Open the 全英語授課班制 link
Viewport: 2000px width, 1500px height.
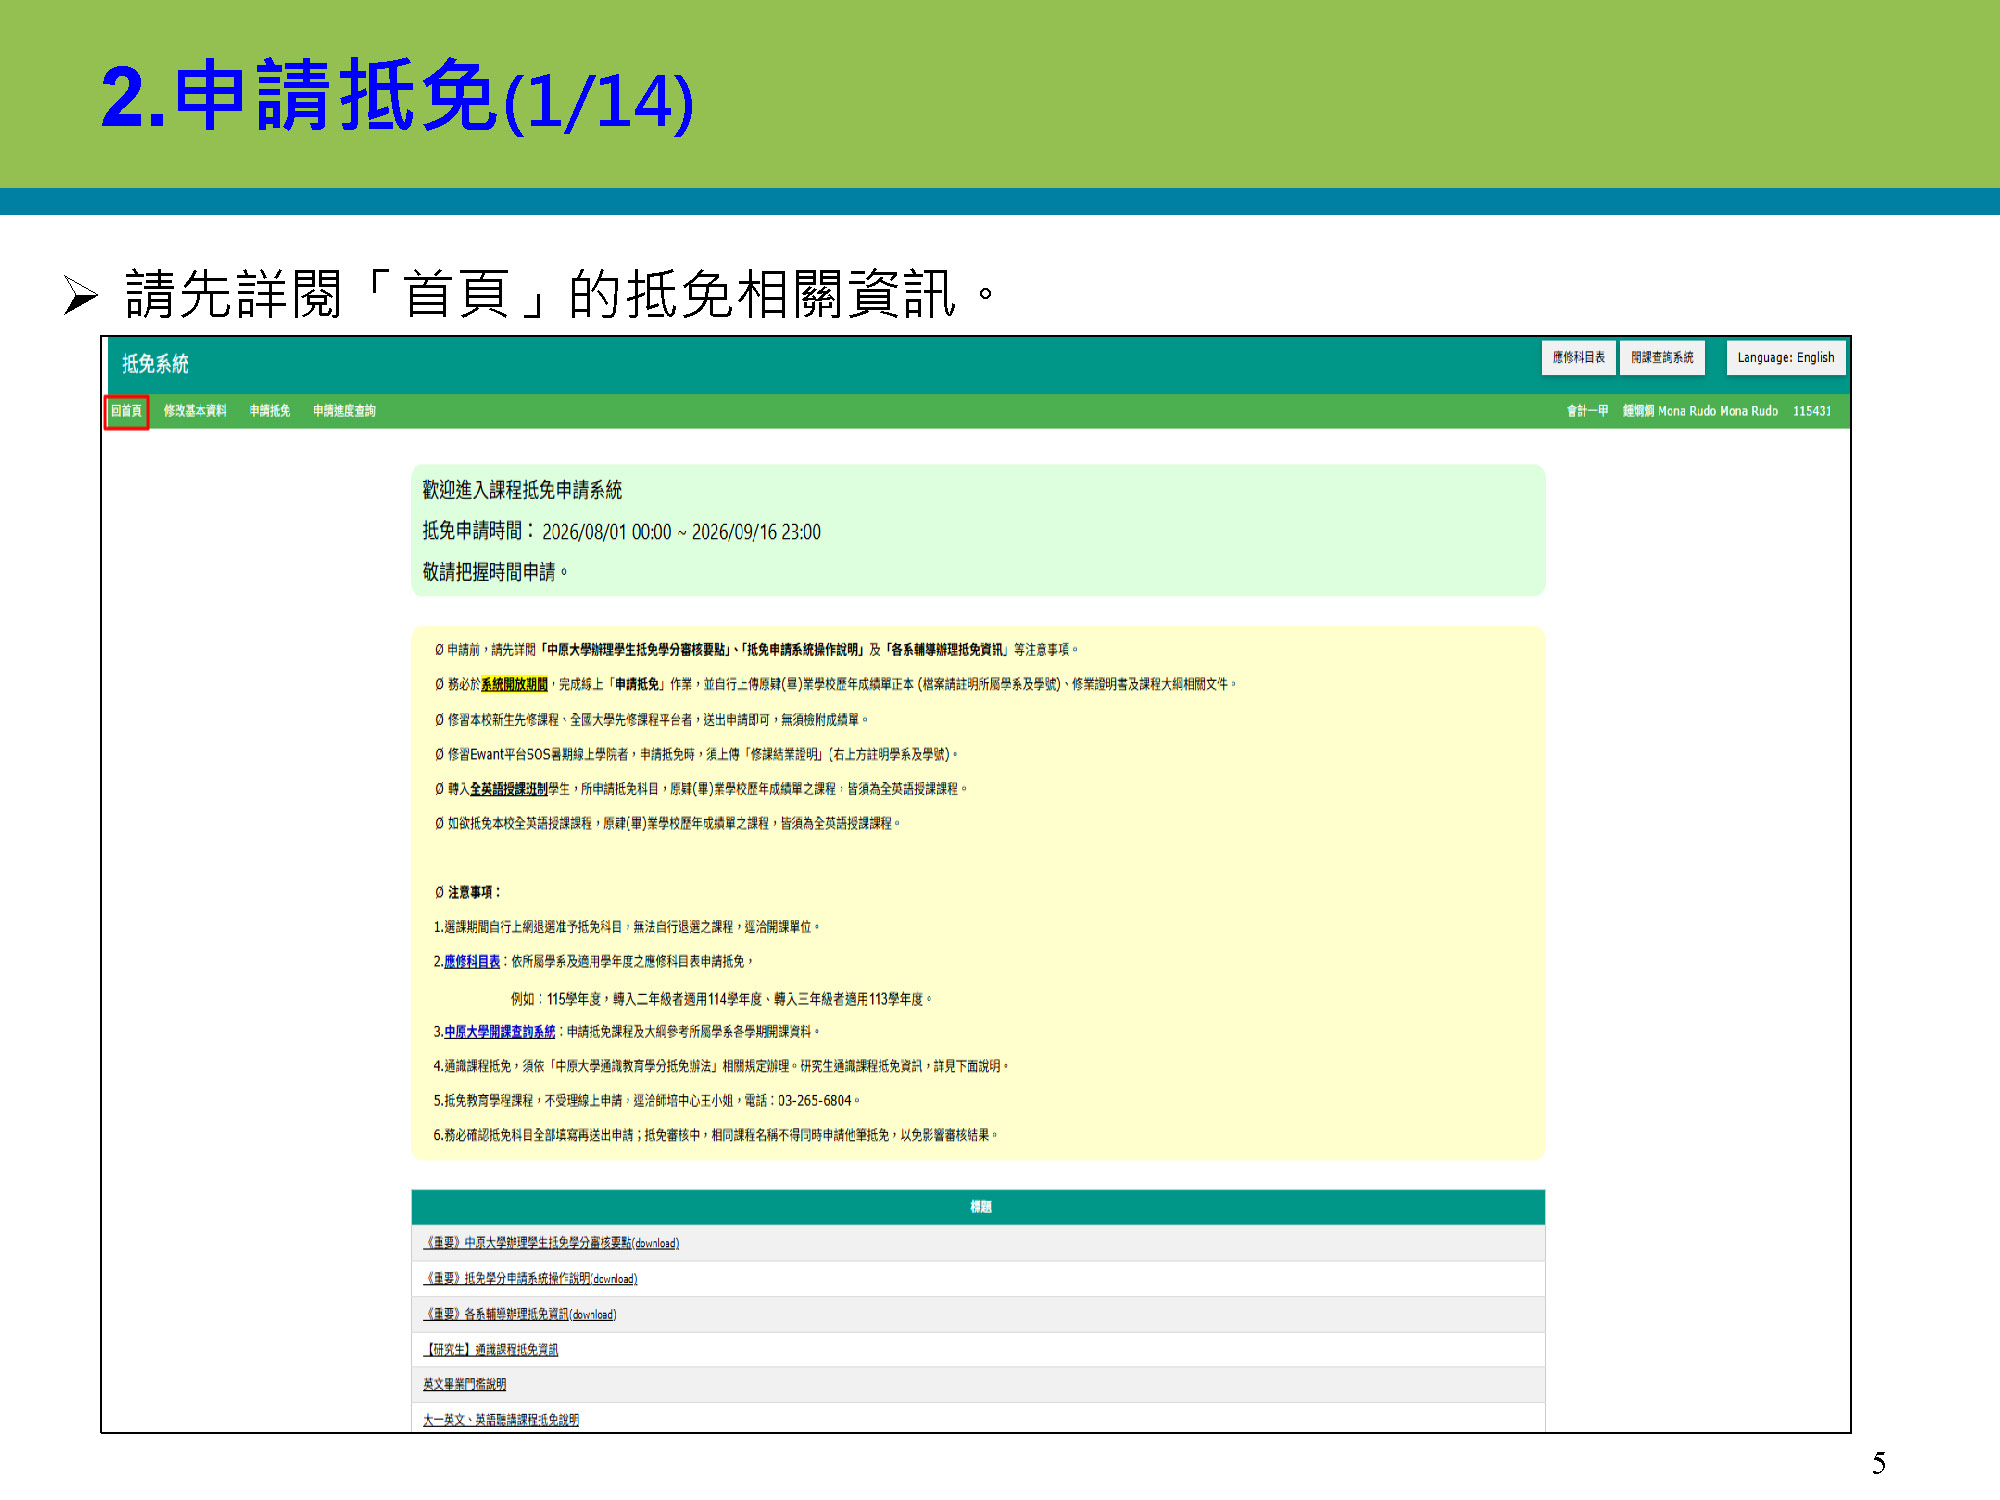click(x=508, y=789)
